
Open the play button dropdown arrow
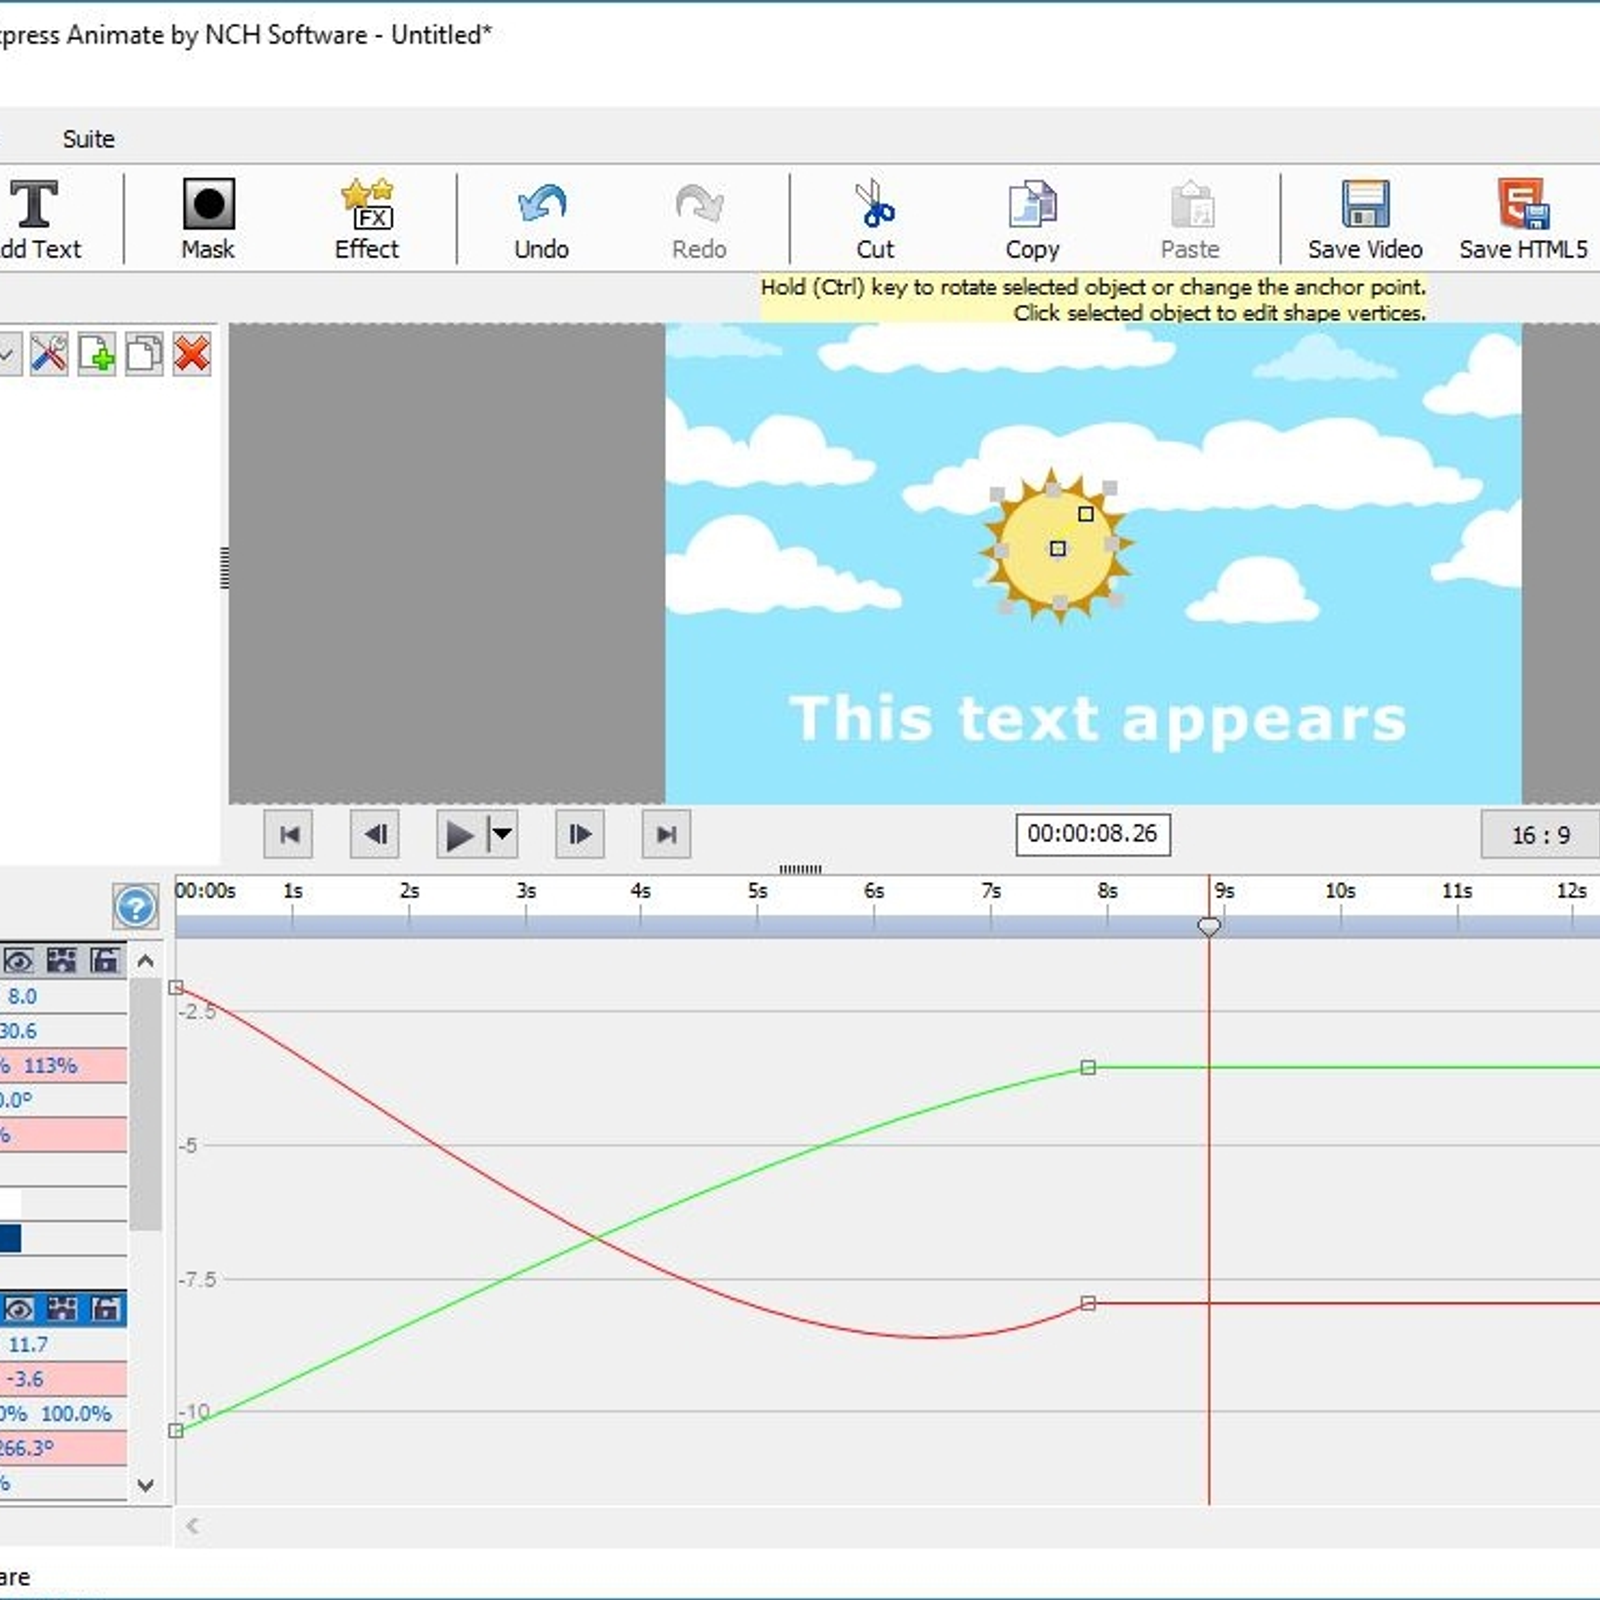click(502, 834)
